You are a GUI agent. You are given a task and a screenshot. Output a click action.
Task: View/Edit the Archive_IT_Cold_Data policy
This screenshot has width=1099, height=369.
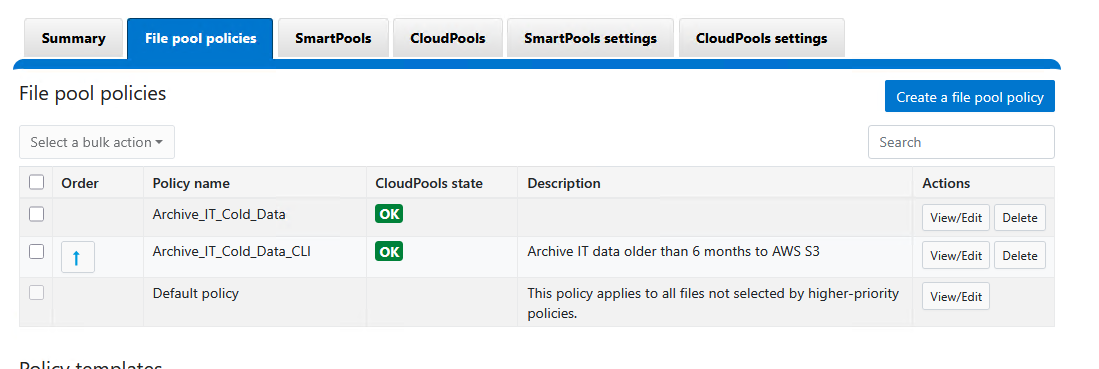pos(956,217)
